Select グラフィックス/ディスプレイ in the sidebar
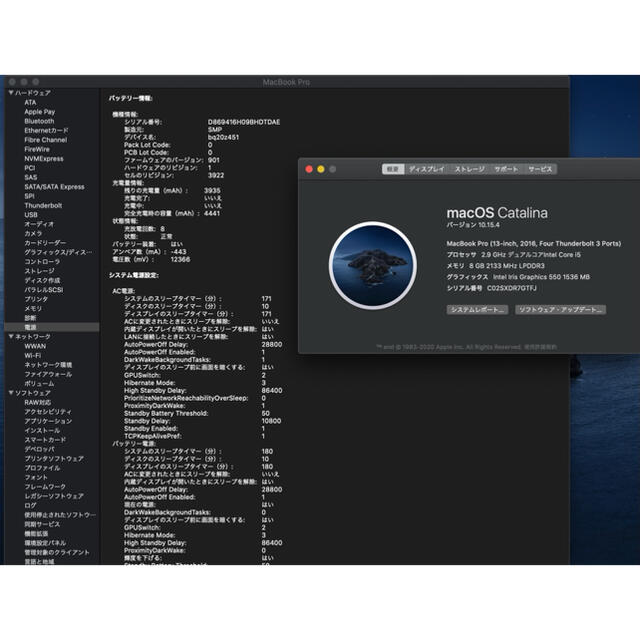The height and width of the screenshot is (640, 640). click(58, 253)
